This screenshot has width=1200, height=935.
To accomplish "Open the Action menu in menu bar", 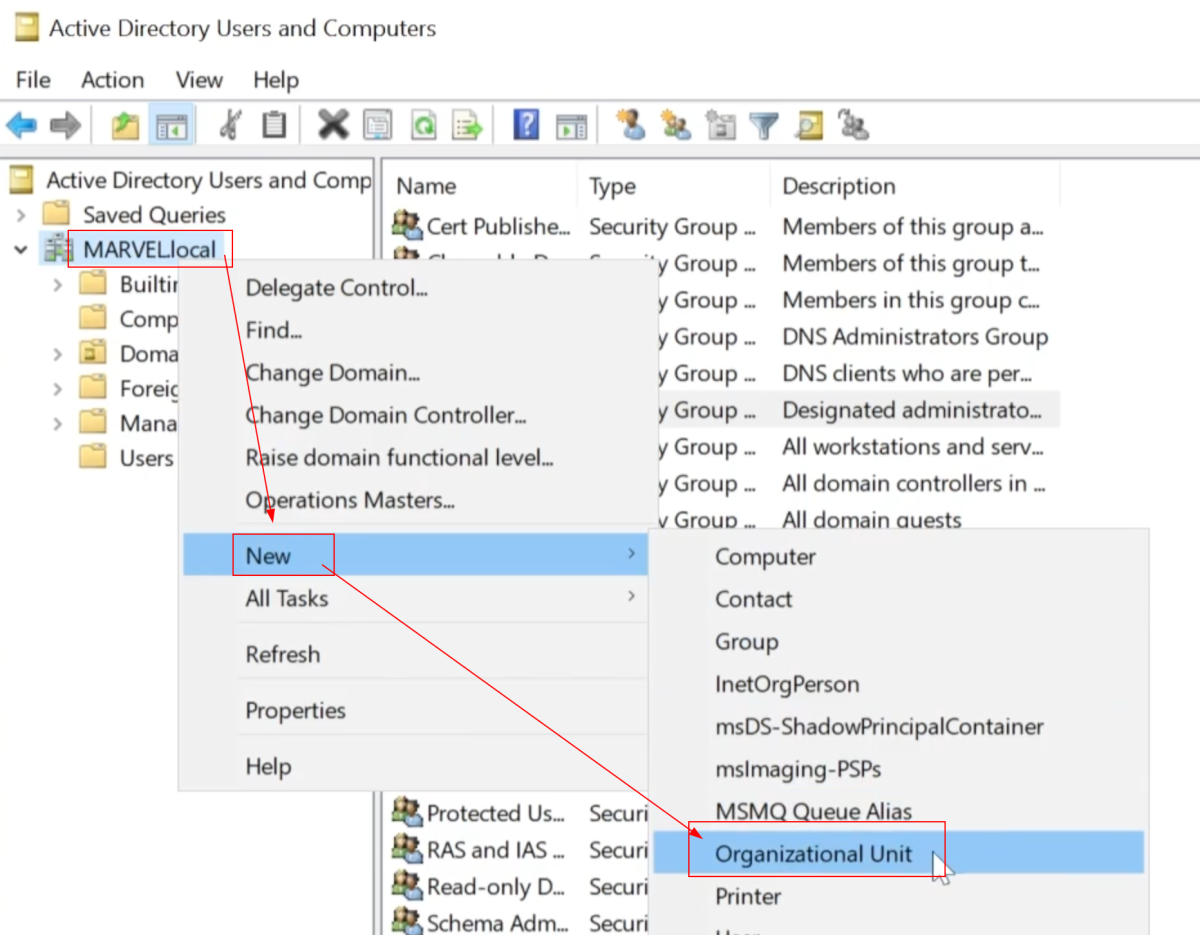I will [x=112, y=80].
